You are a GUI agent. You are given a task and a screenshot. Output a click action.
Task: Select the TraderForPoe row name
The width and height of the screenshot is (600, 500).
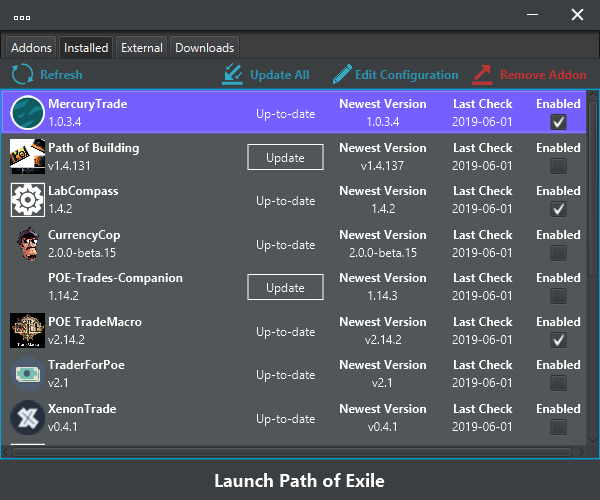(86, 365)
